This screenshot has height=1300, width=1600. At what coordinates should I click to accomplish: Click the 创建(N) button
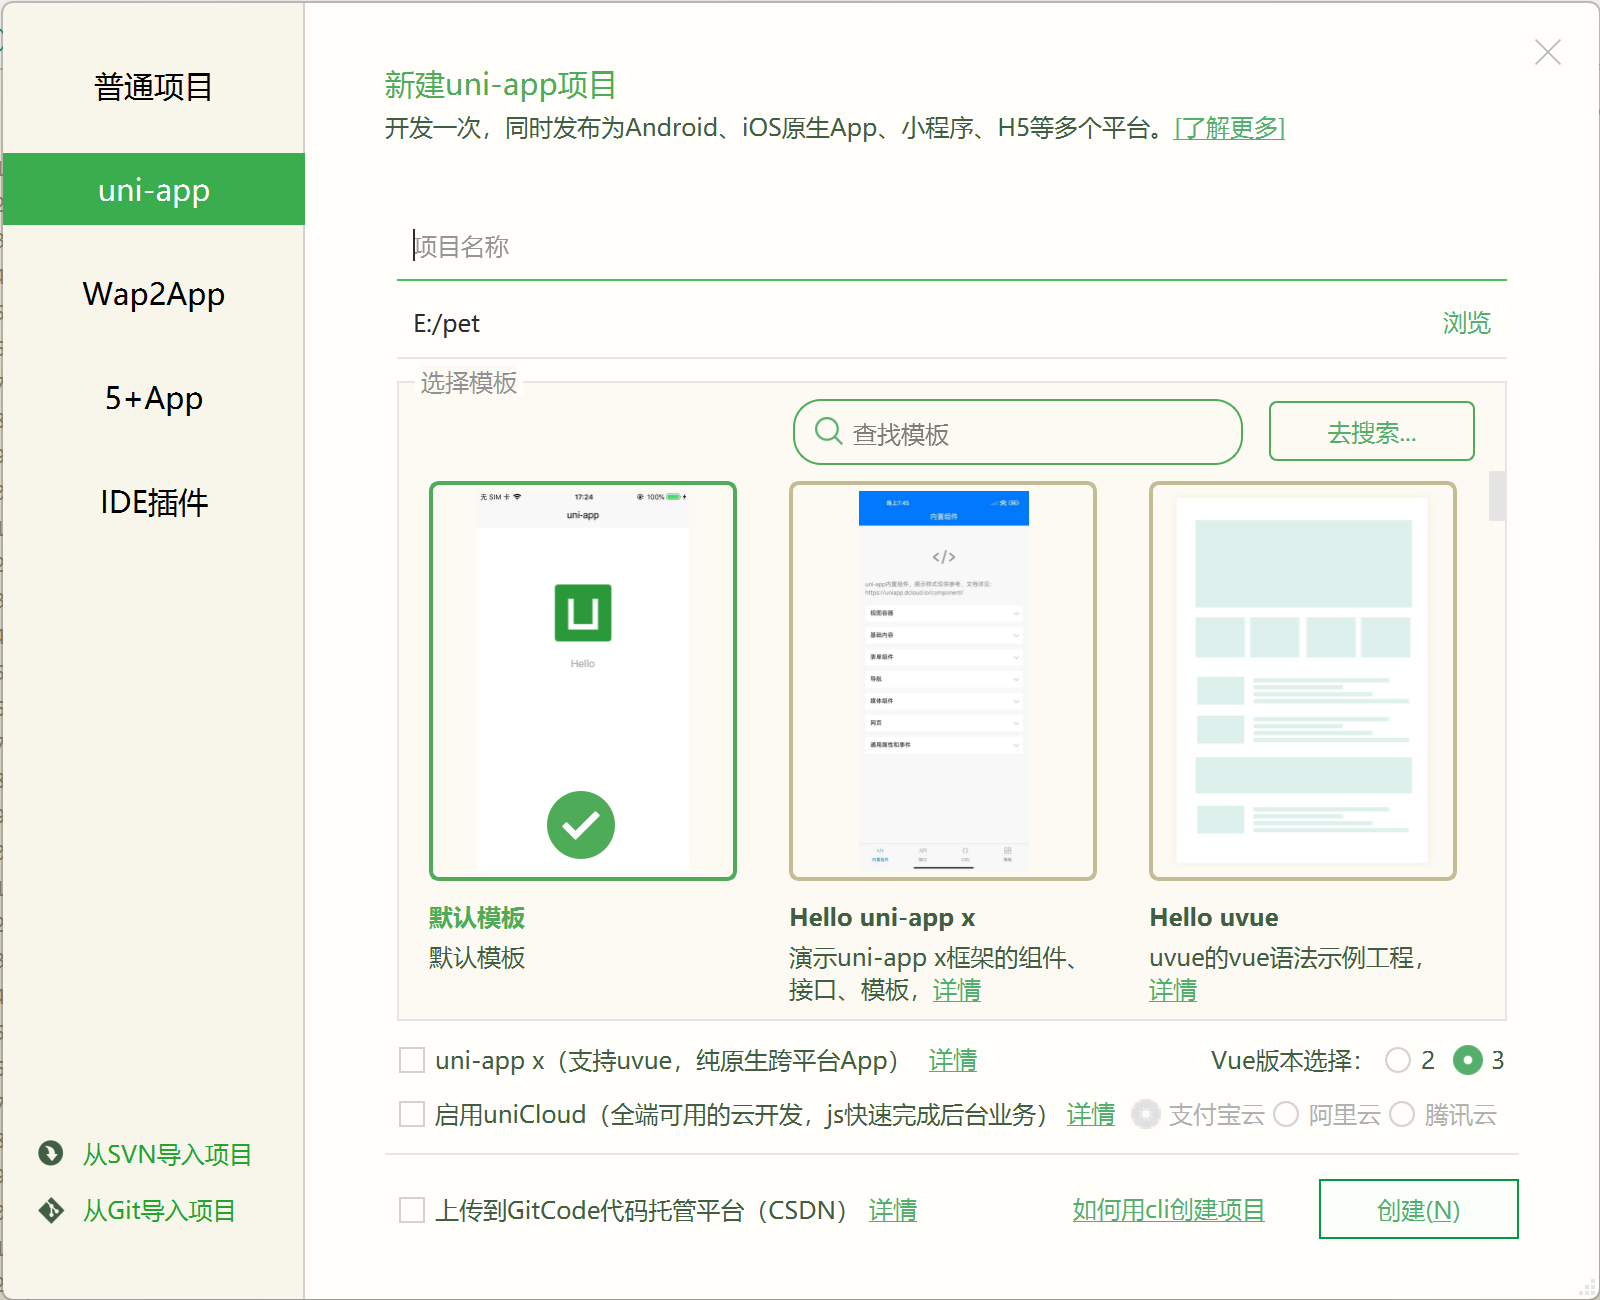(x=1418, y=1209)
